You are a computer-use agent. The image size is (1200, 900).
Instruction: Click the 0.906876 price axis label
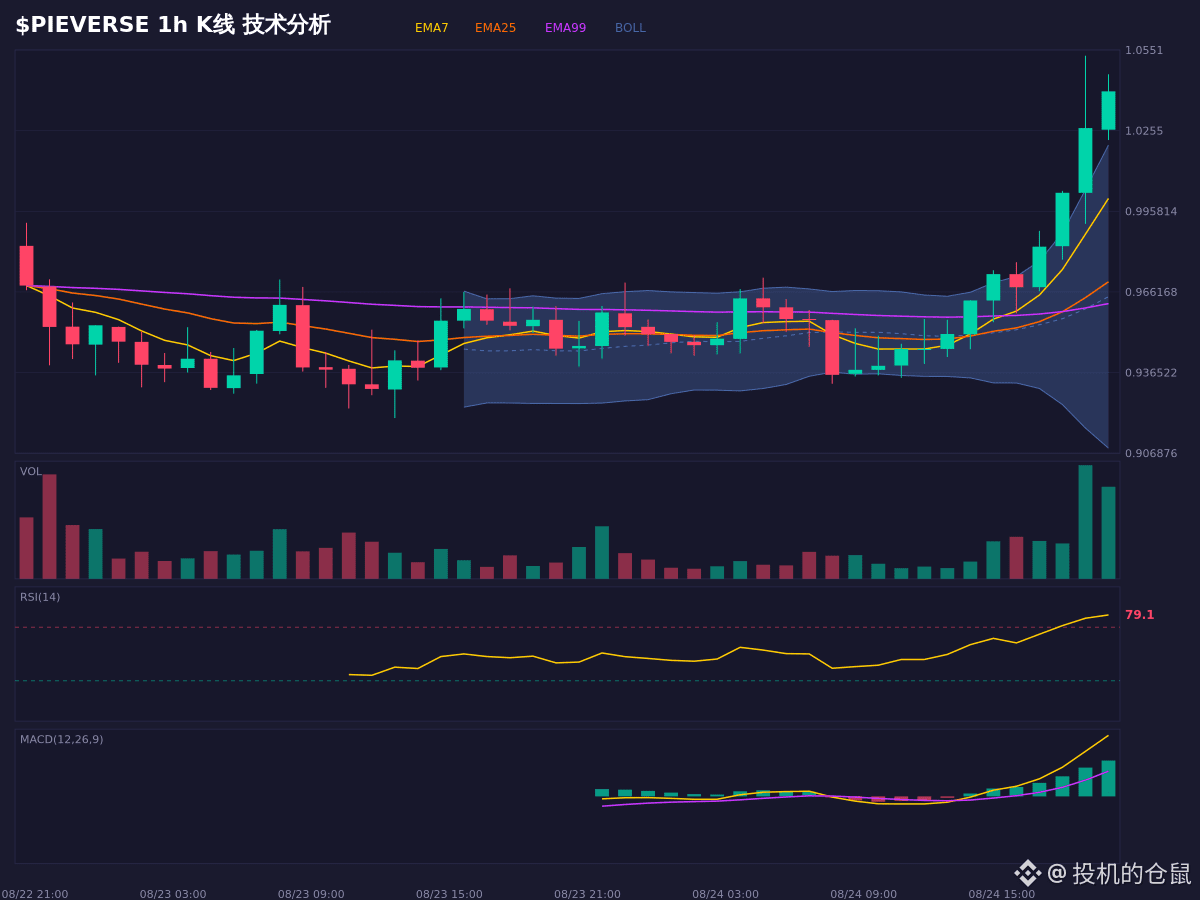pyautogui.click(x=1150, y=453)
